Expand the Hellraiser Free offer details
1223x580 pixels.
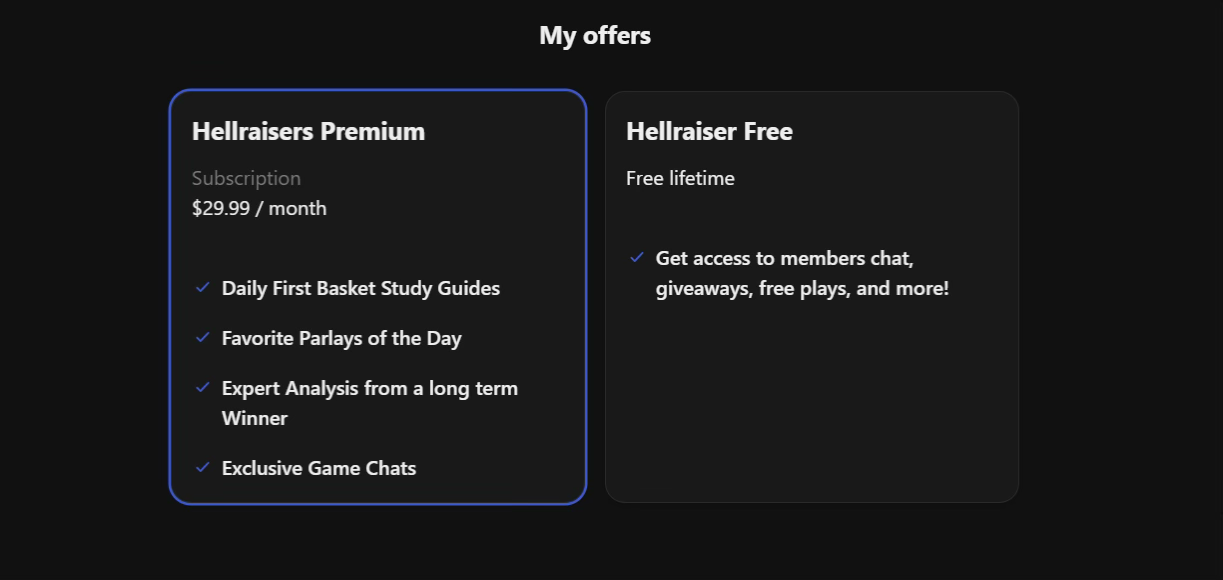(811, 296)
